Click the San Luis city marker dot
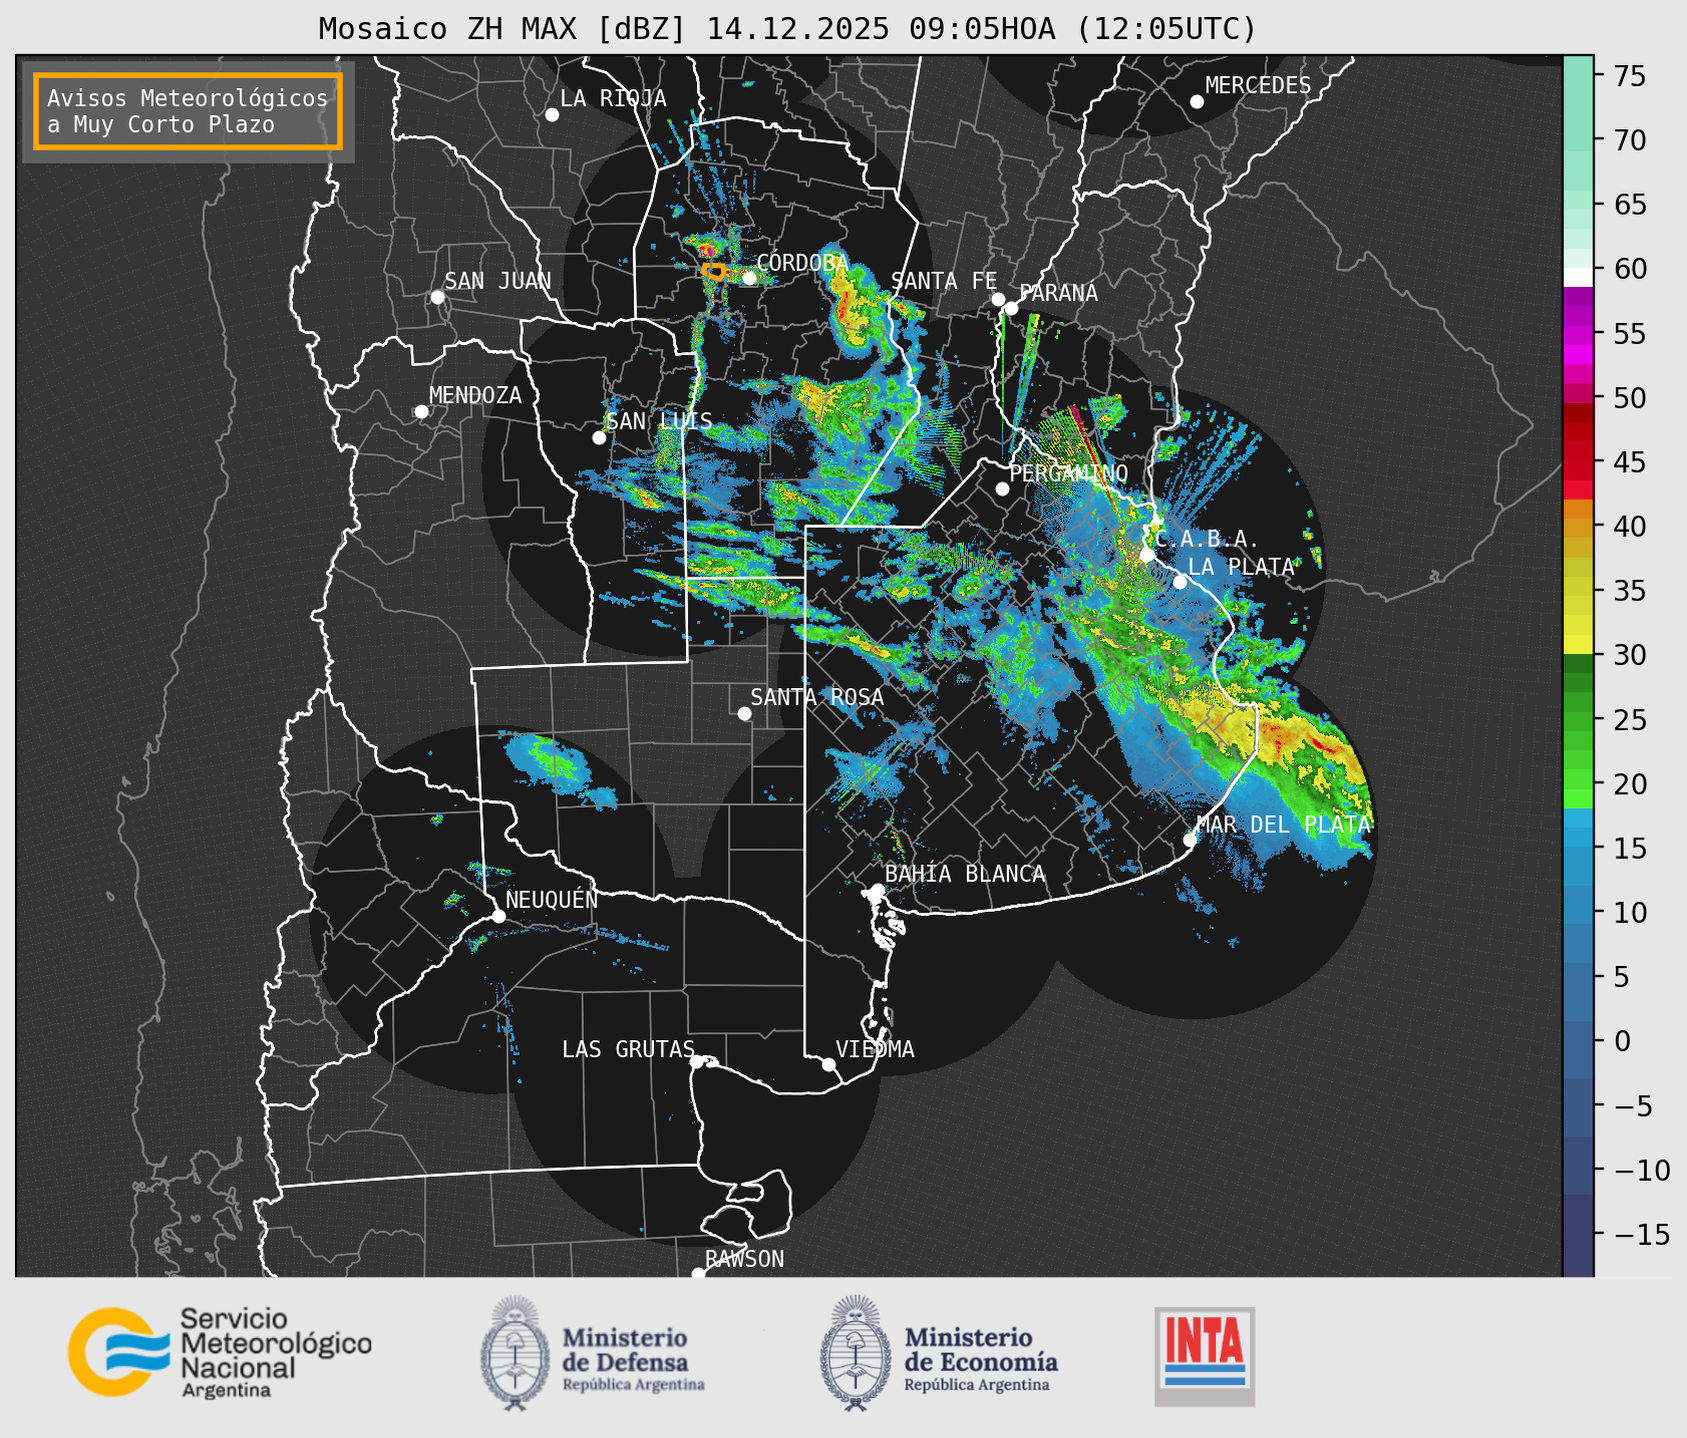 599,438
